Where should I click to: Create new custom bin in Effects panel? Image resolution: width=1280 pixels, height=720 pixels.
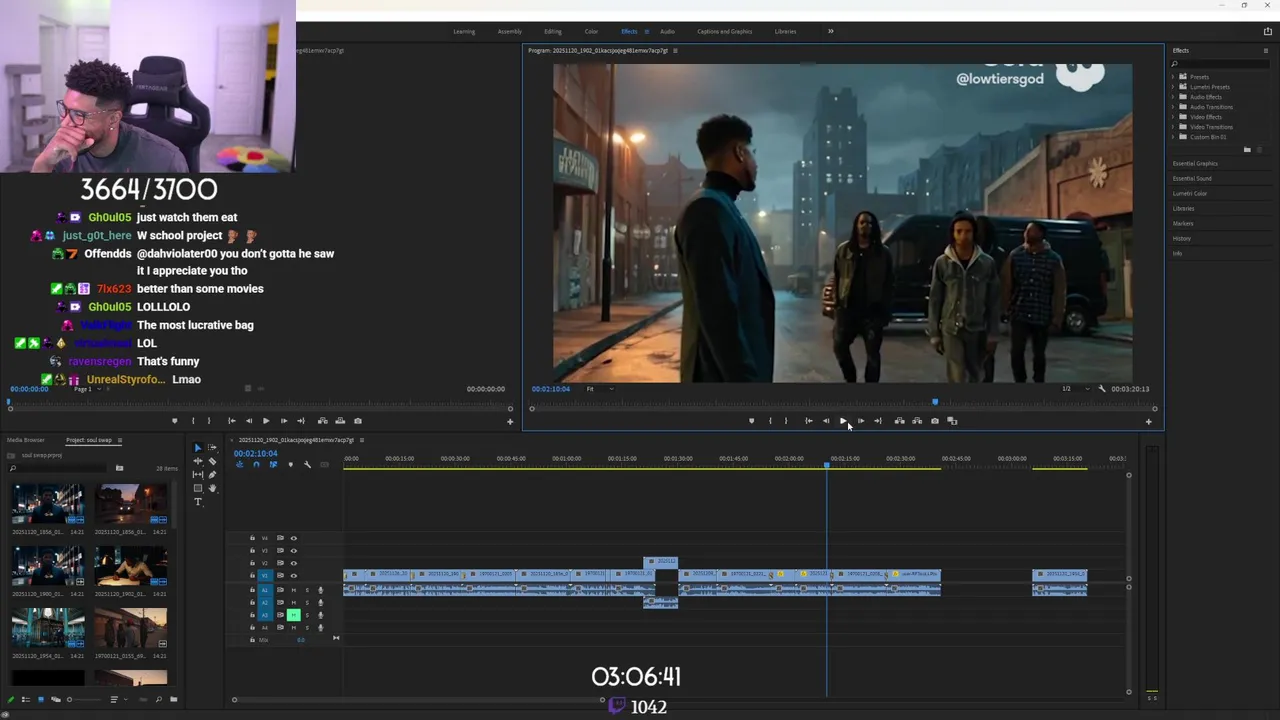coord(1247,150)
